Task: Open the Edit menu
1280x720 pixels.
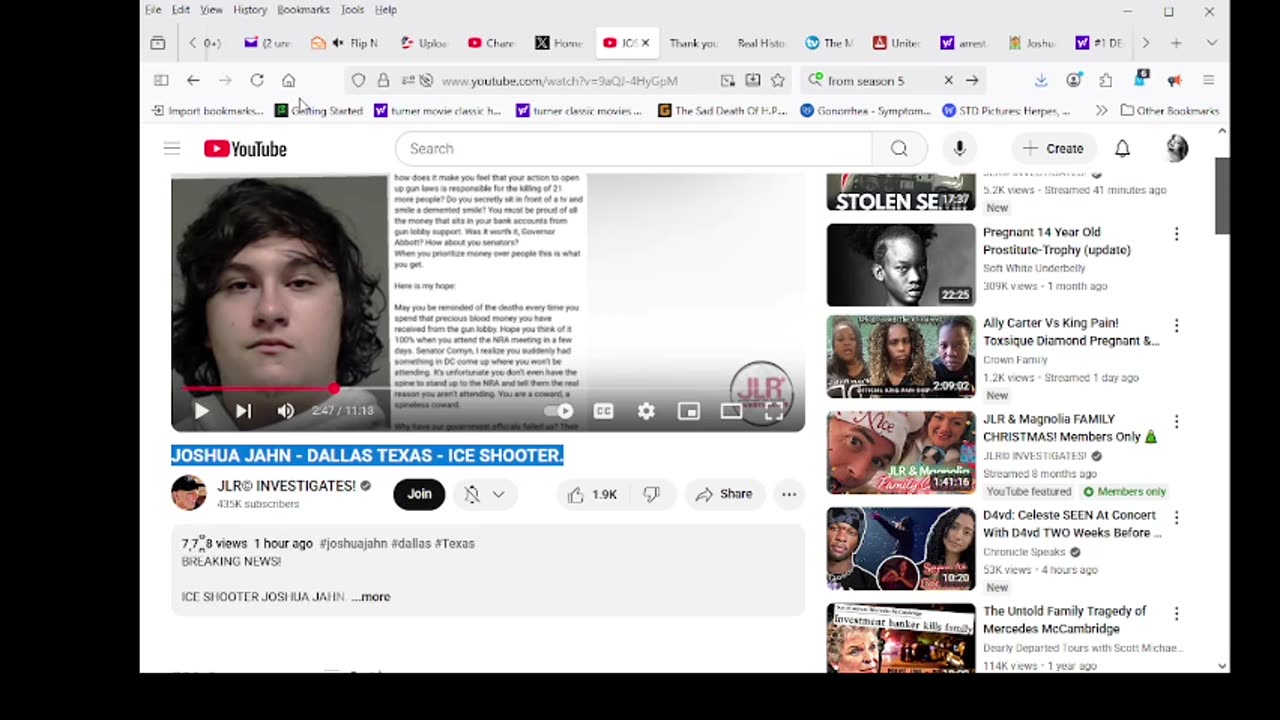Action: 181,10
